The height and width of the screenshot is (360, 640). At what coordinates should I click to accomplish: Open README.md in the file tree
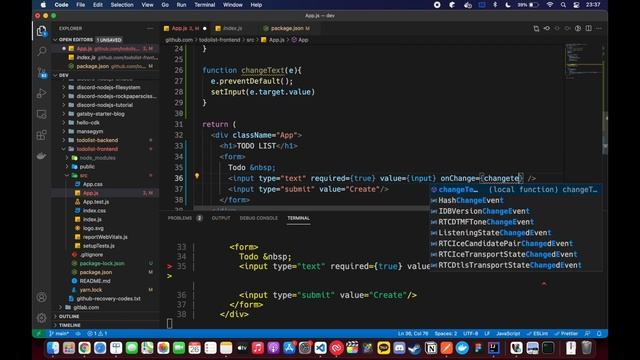click(94, 281)
